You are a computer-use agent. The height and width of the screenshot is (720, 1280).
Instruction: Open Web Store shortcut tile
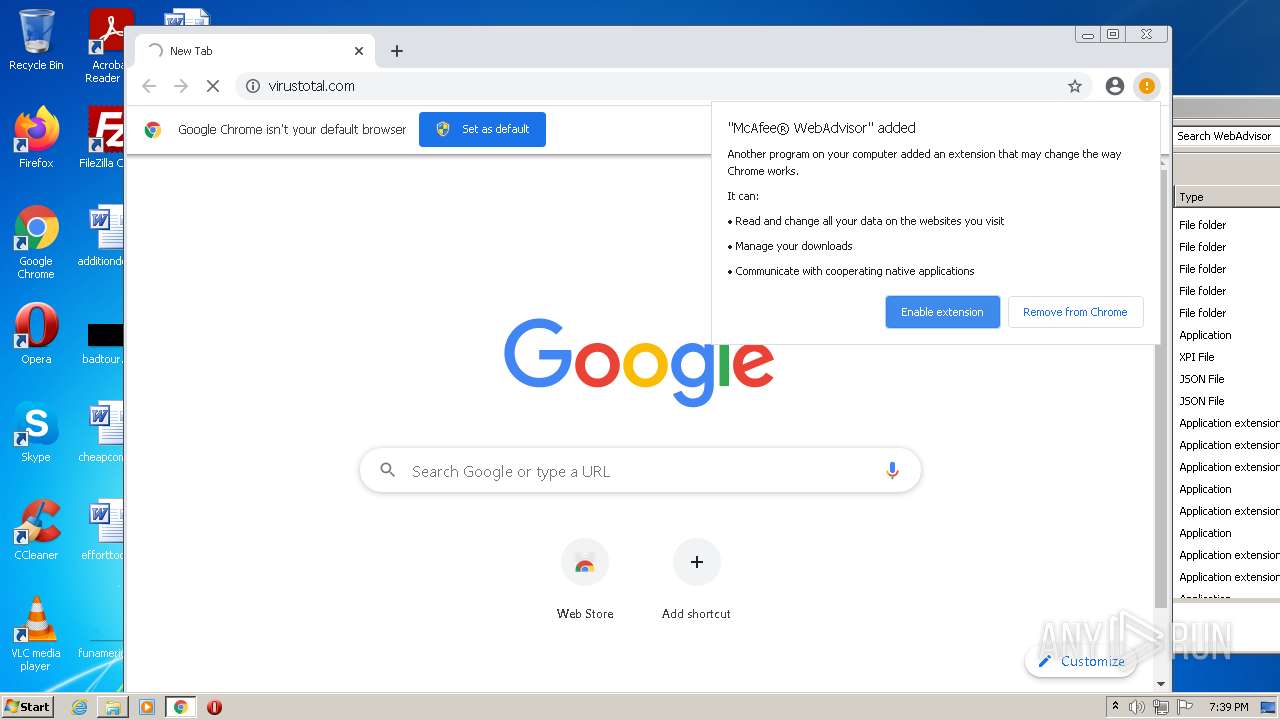pyautogui.click(x=585, y=579)
